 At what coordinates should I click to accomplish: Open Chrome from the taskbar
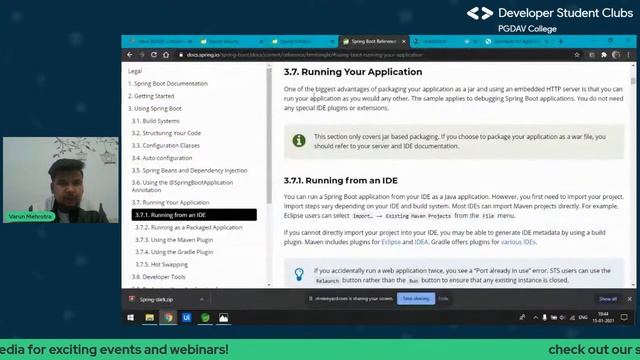[168, 318]
